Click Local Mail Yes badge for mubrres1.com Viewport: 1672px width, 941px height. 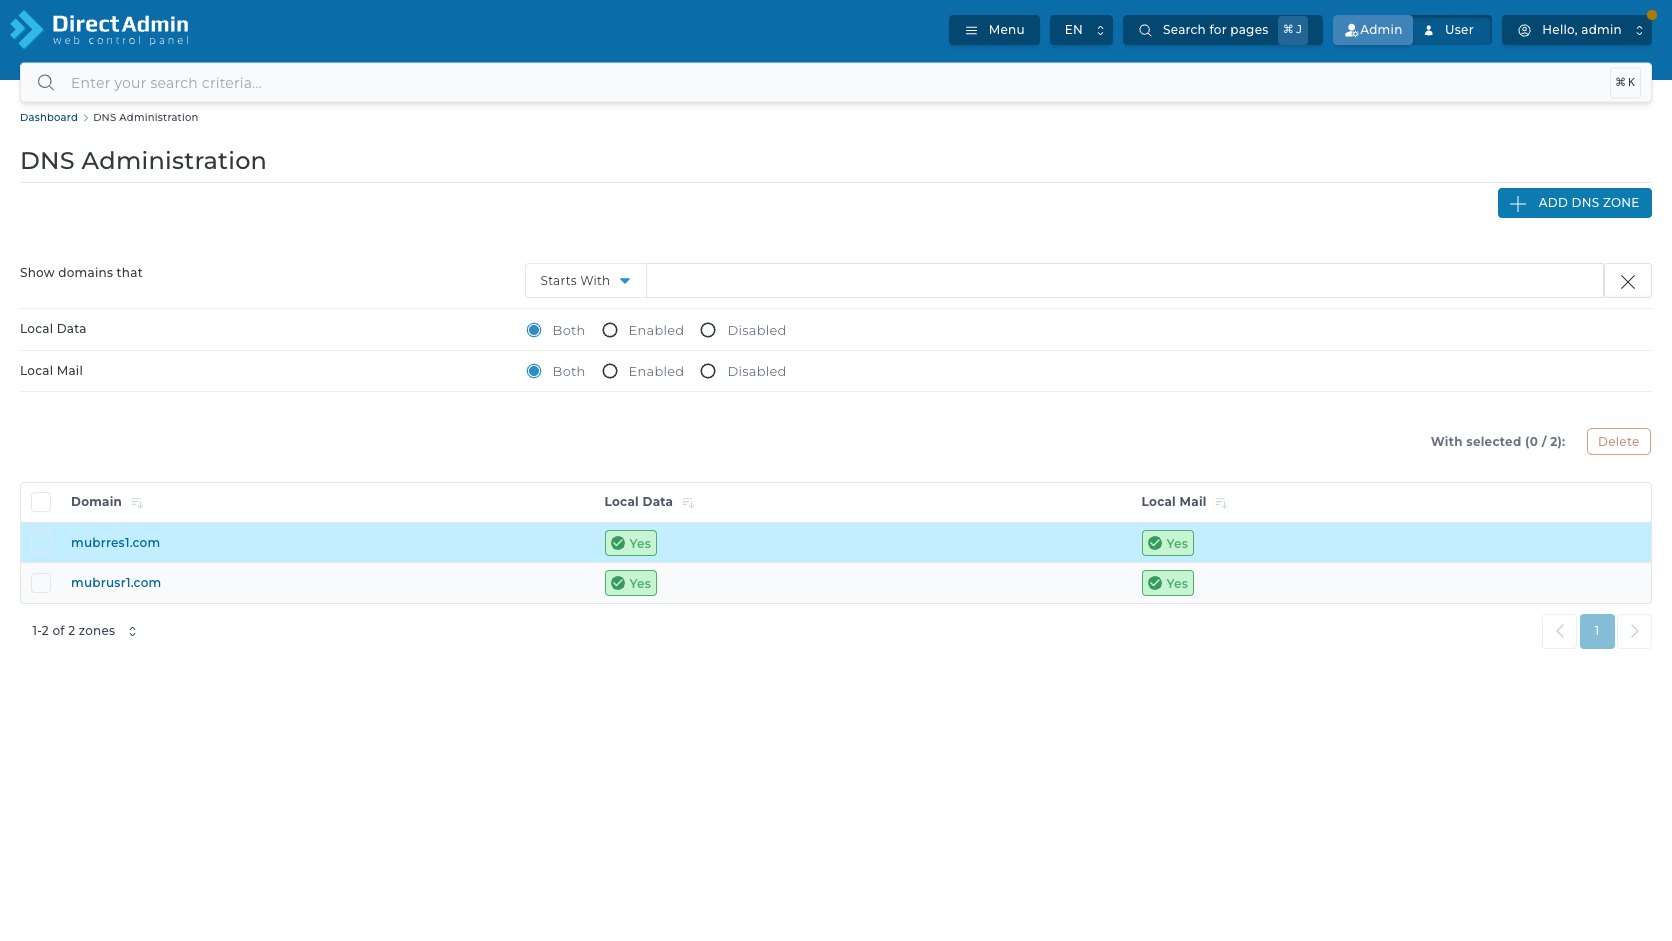click(1168, 543)
